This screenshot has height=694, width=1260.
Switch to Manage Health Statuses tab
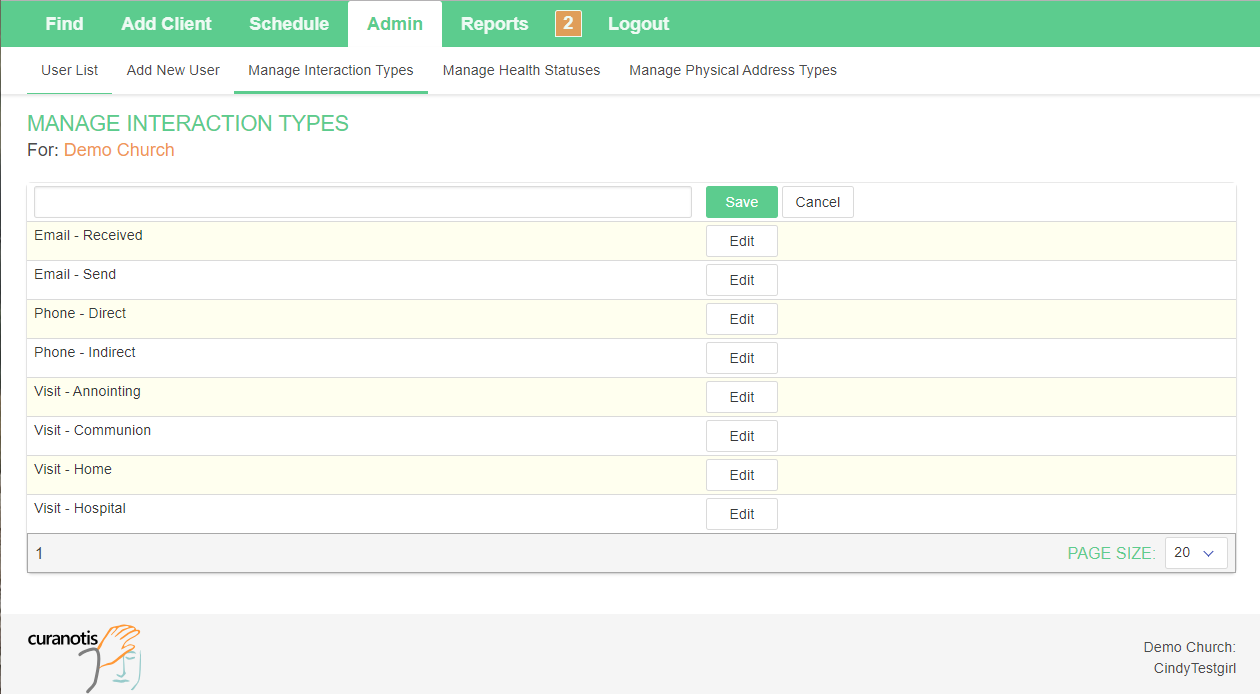tap(521, 70)
